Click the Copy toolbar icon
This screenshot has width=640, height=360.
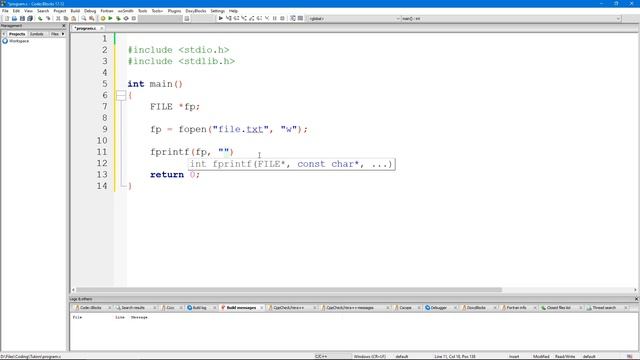(x=66, y=18)
